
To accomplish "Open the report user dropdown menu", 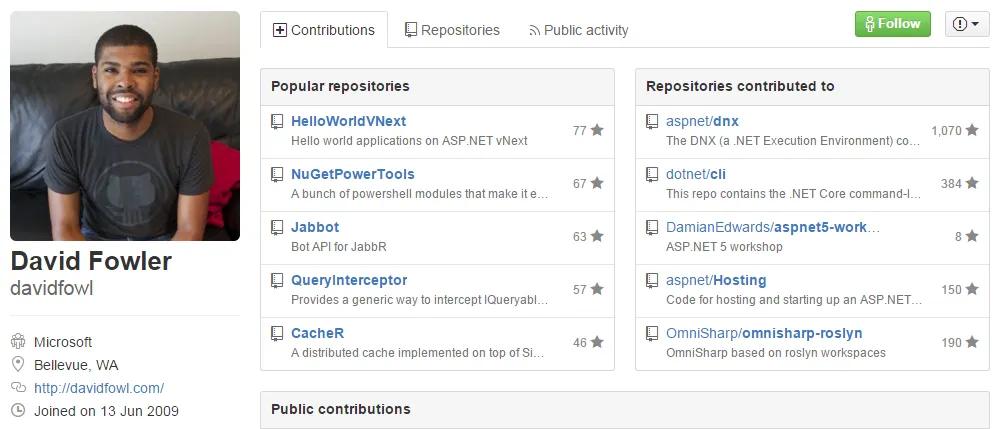I will [966, 24].
